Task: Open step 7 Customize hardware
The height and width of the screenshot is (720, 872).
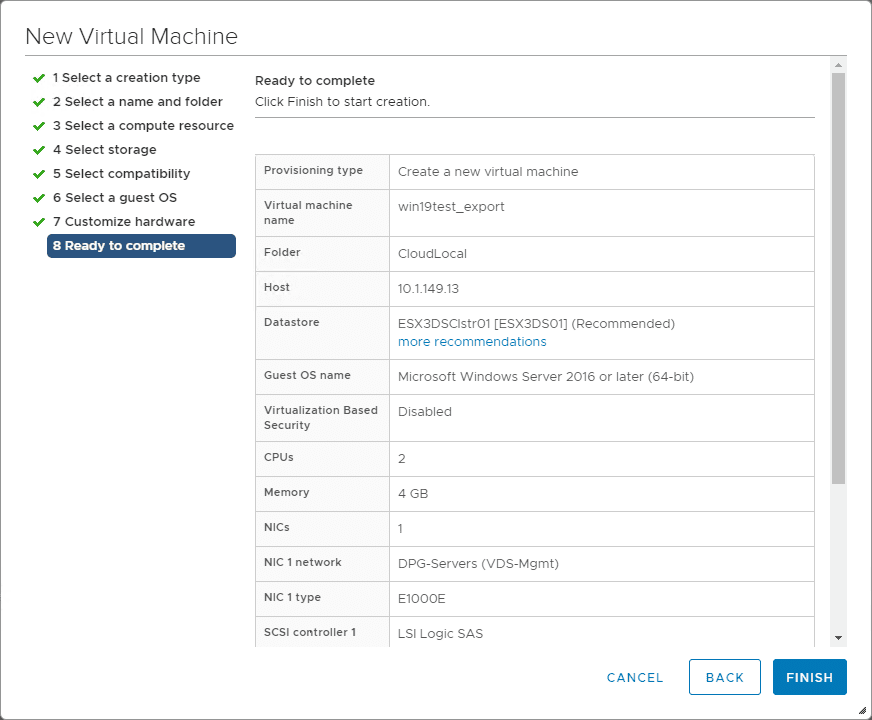Action: 124,222
